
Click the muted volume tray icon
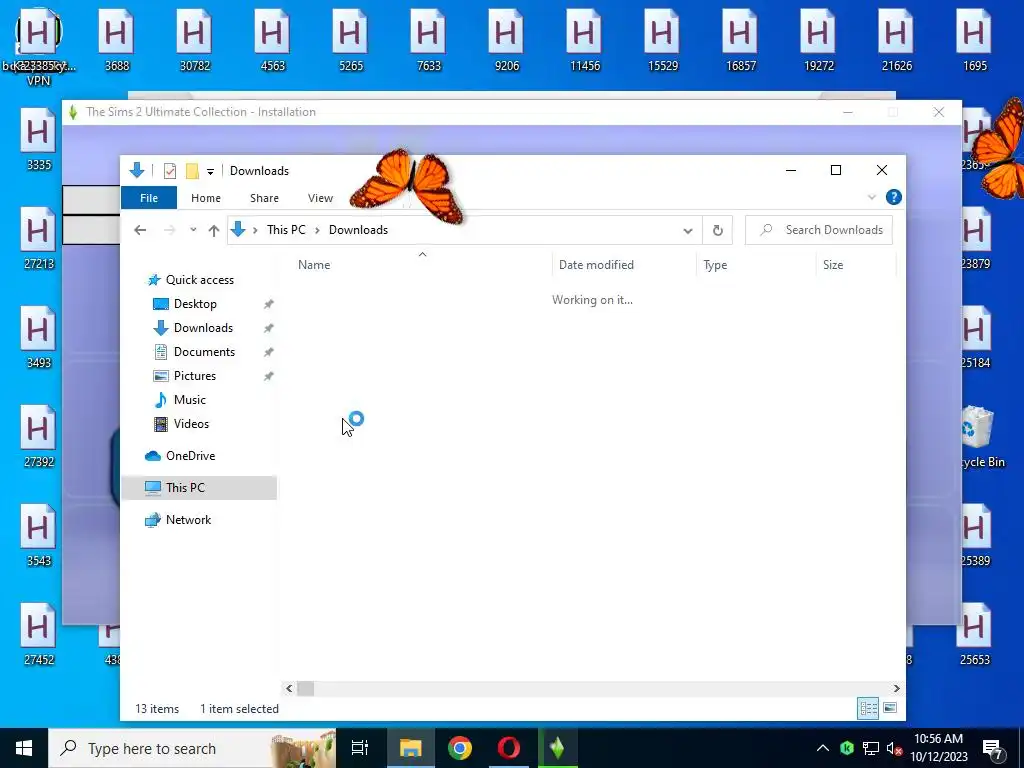pyautogui.click(x=894, y=749)
